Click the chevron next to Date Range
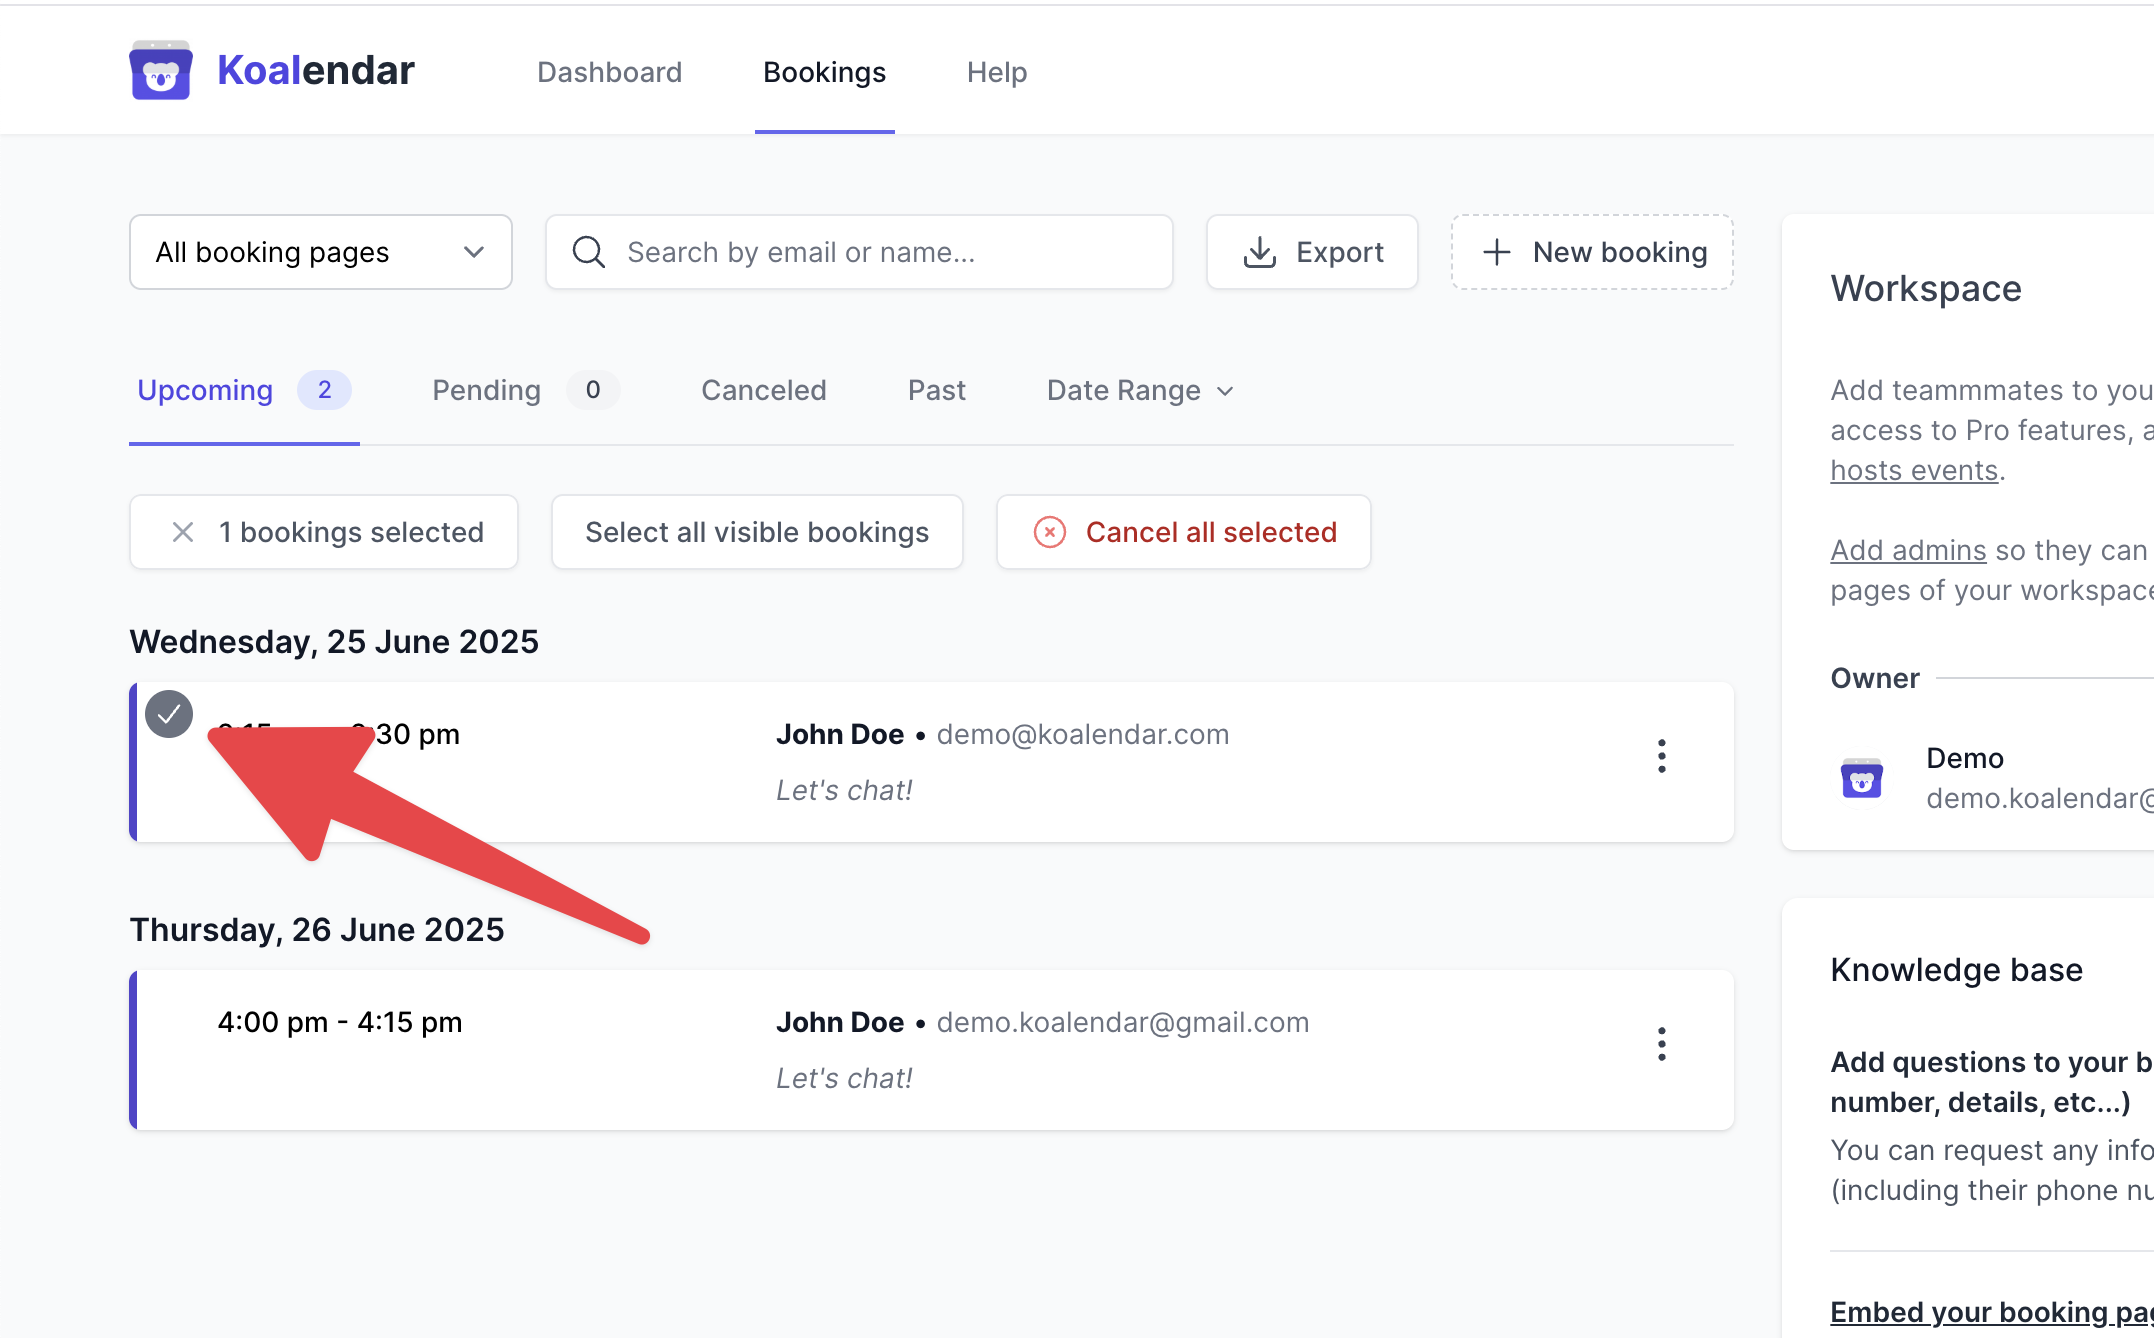This screenshot has height=1338, width=2154. pos(1225,391)
